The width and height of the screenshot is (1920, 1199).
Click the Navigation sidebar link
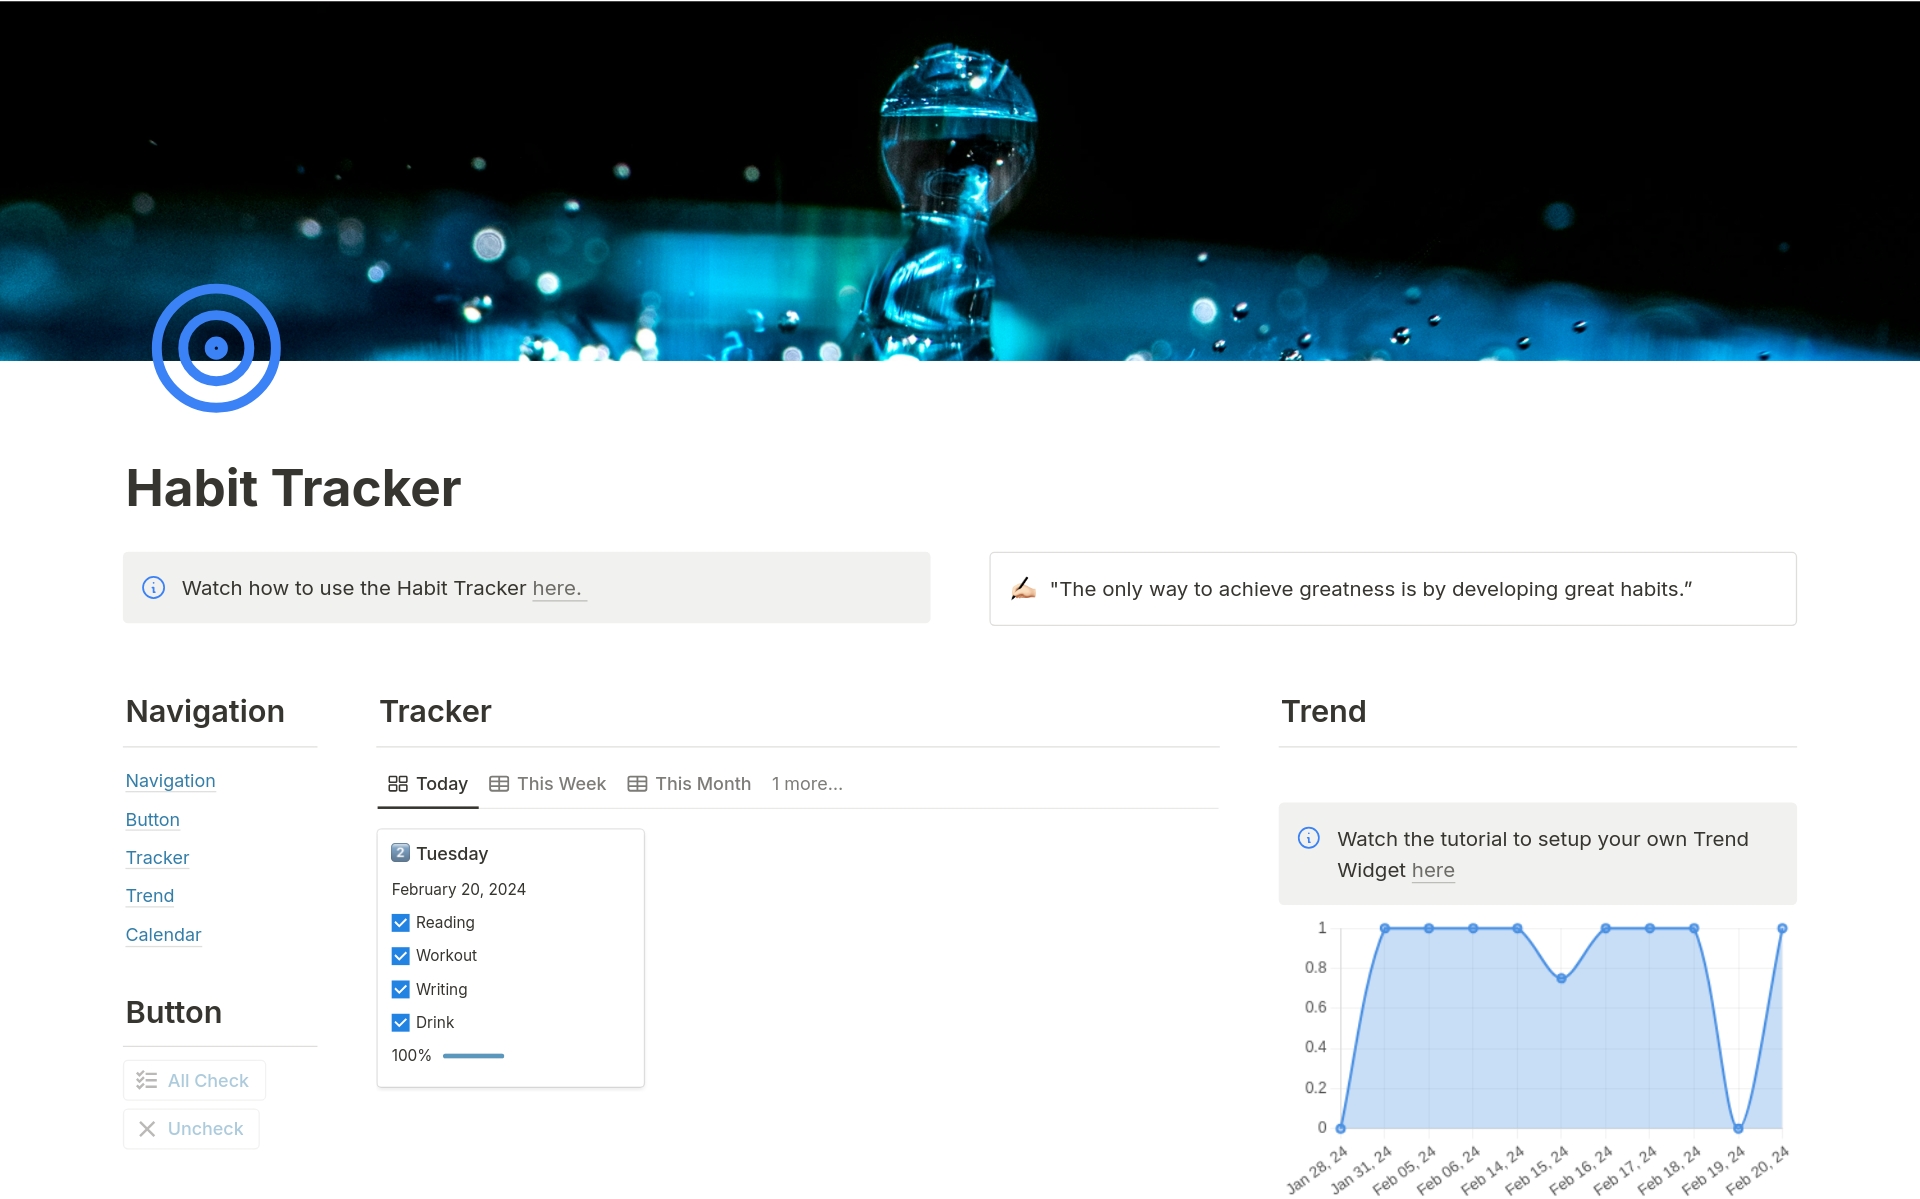click(x=171, y=780)
